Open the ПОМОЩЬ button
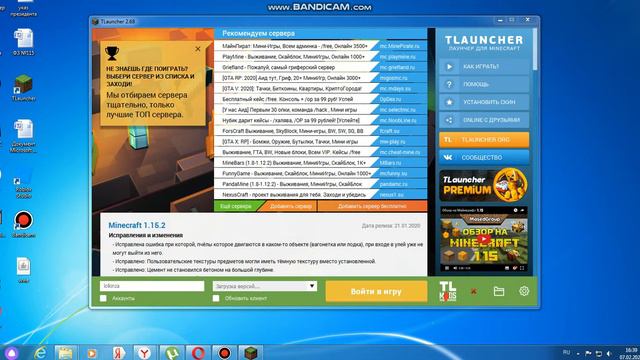The image size is (640, 360). click(x=484, y=84)
